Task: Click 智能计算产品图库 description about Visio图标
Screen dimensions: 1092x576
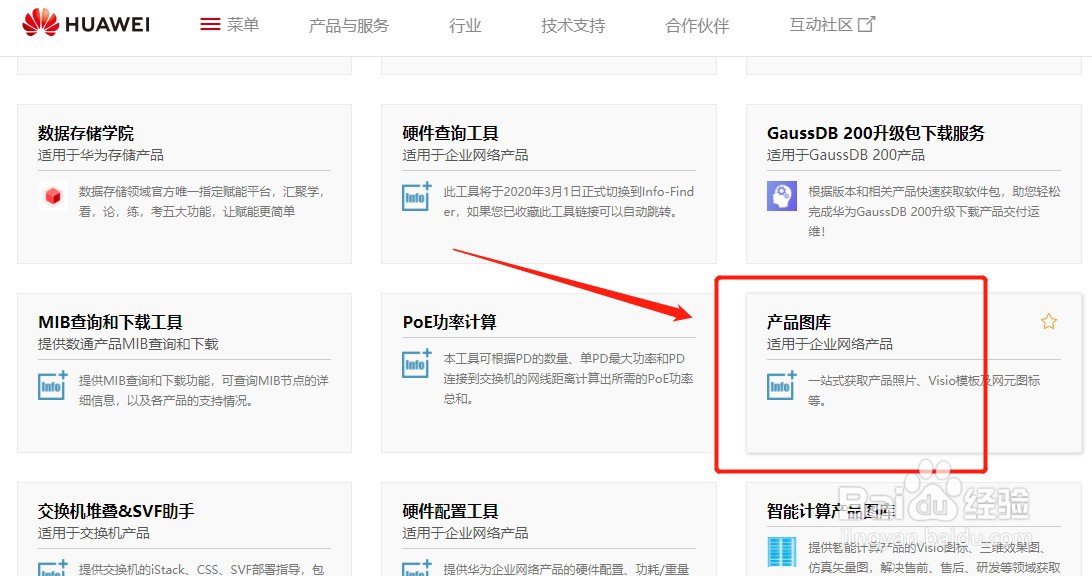Action: [x=934, y=558]
